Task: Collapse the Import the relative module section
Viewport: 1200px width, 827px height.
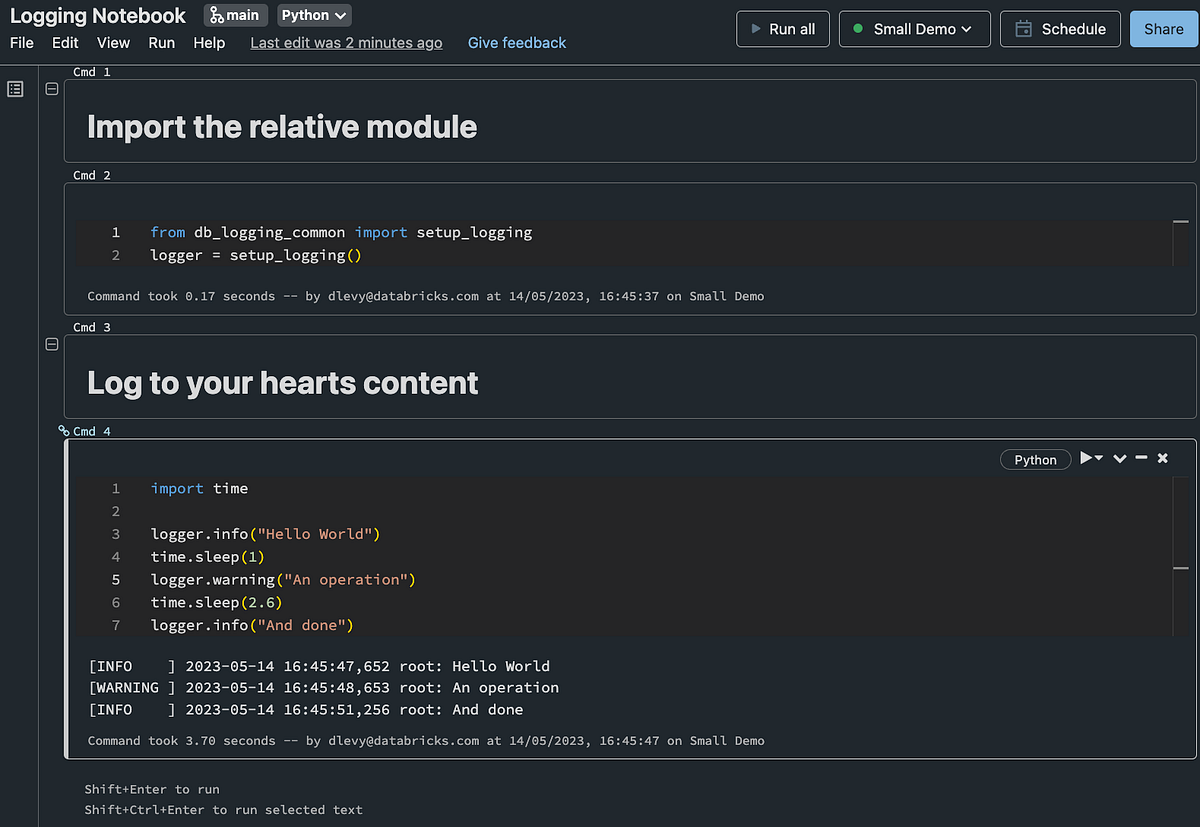Action: (51, 88)
